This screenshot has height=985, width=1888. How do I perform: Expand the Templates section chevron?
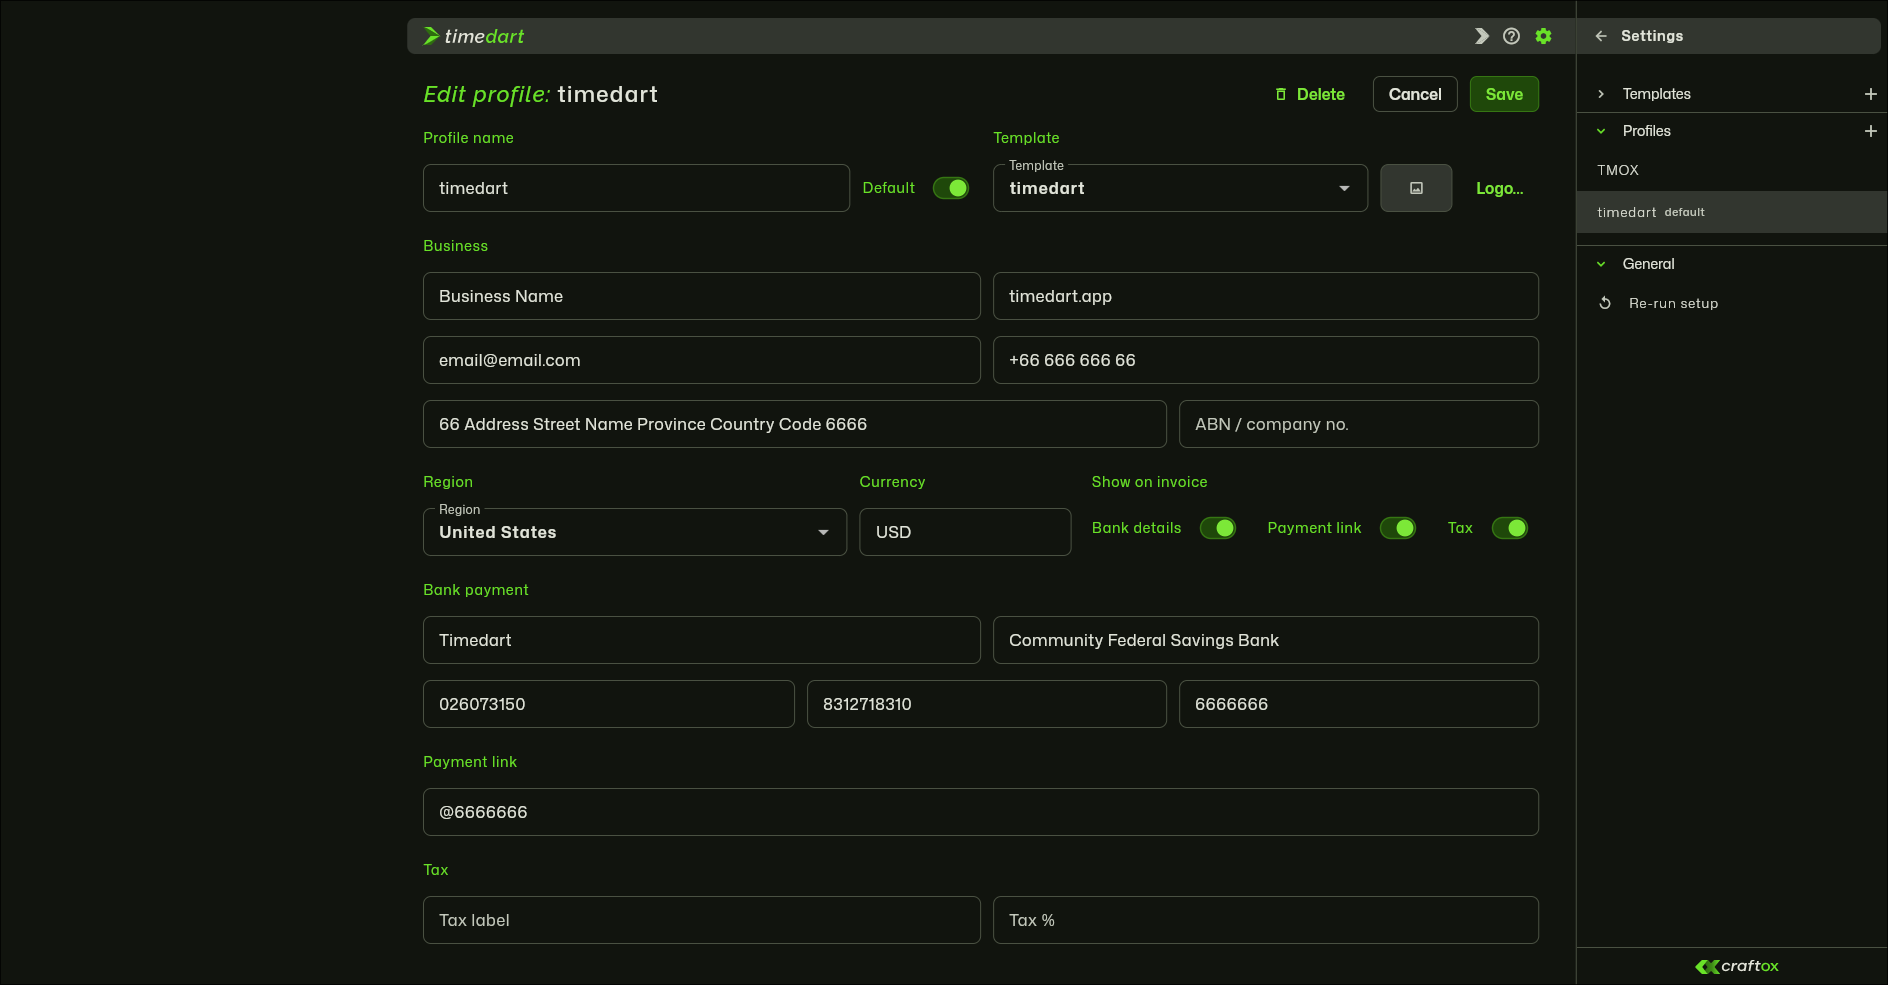coord(1601,94)
